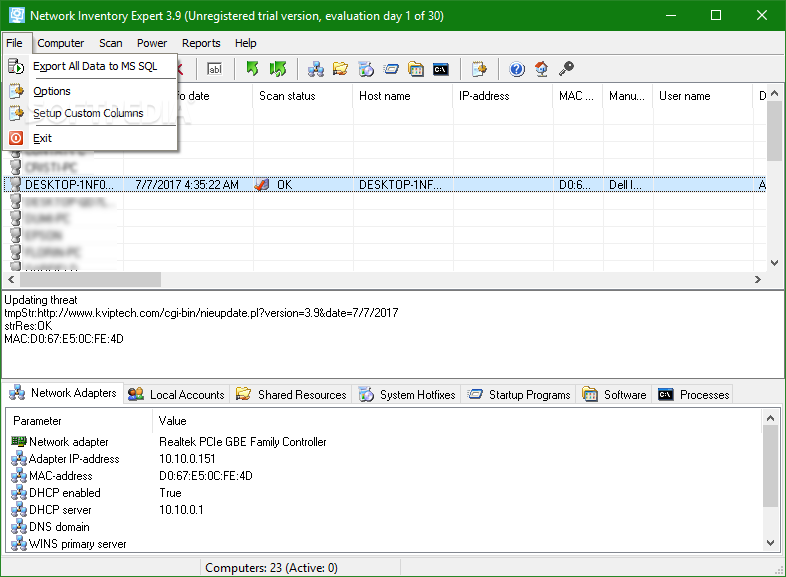
Task: Click horizontal scrollbar left arrow
Action: coord(11,279)
